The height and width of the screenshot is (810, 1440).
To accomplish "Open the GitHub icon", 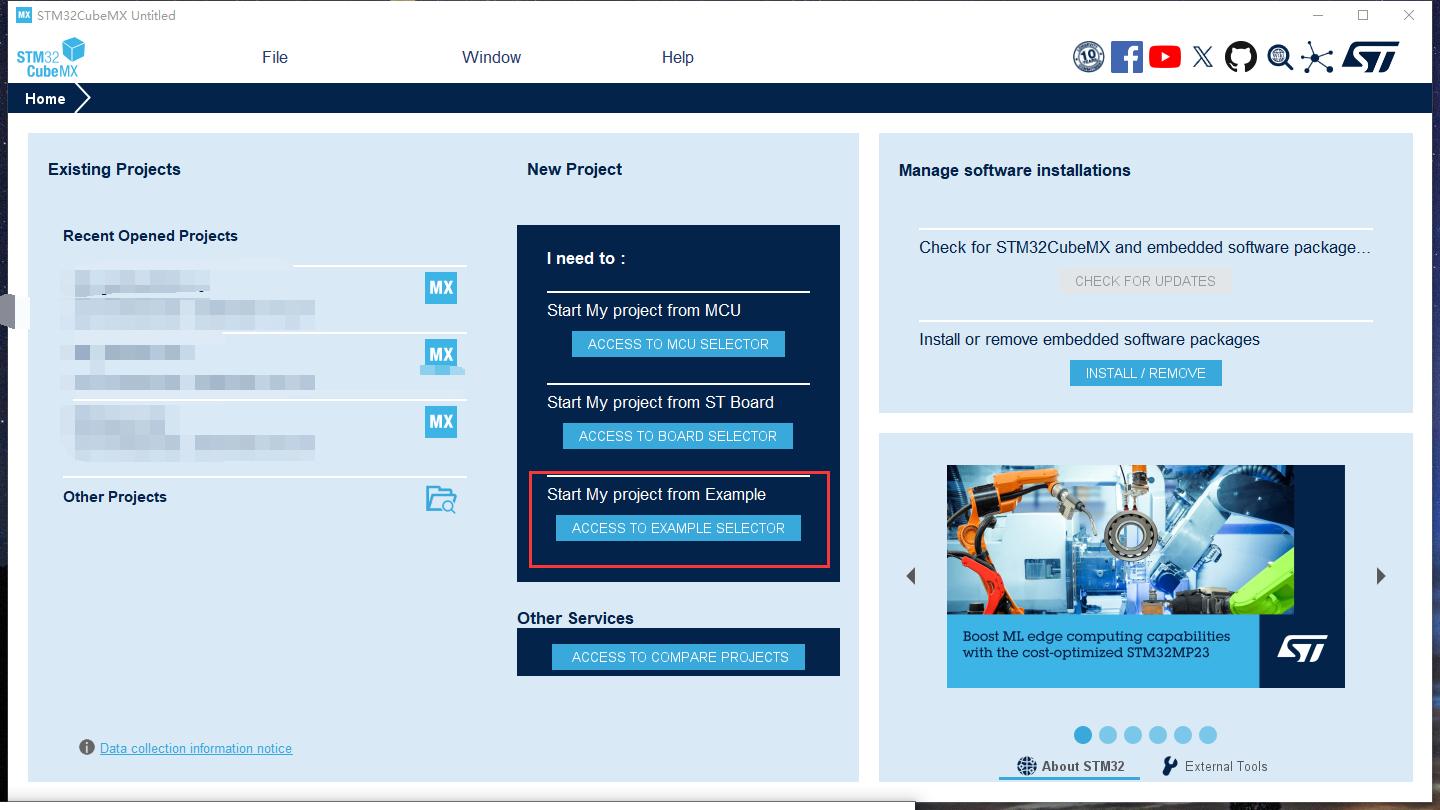I will click(1241, 57).
